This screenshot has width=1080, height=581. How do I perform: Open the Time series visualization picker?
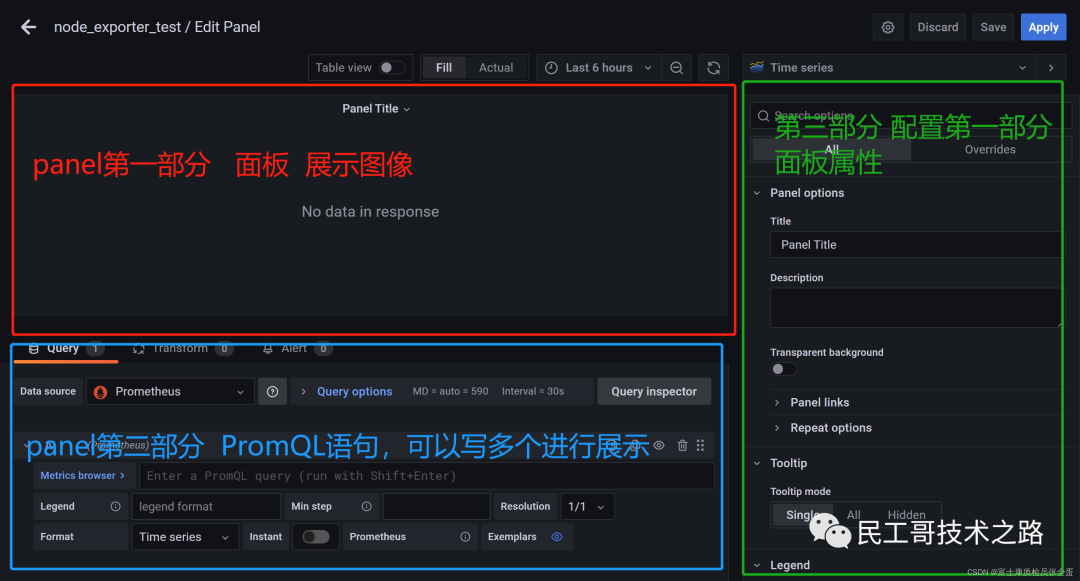(890, 67)
